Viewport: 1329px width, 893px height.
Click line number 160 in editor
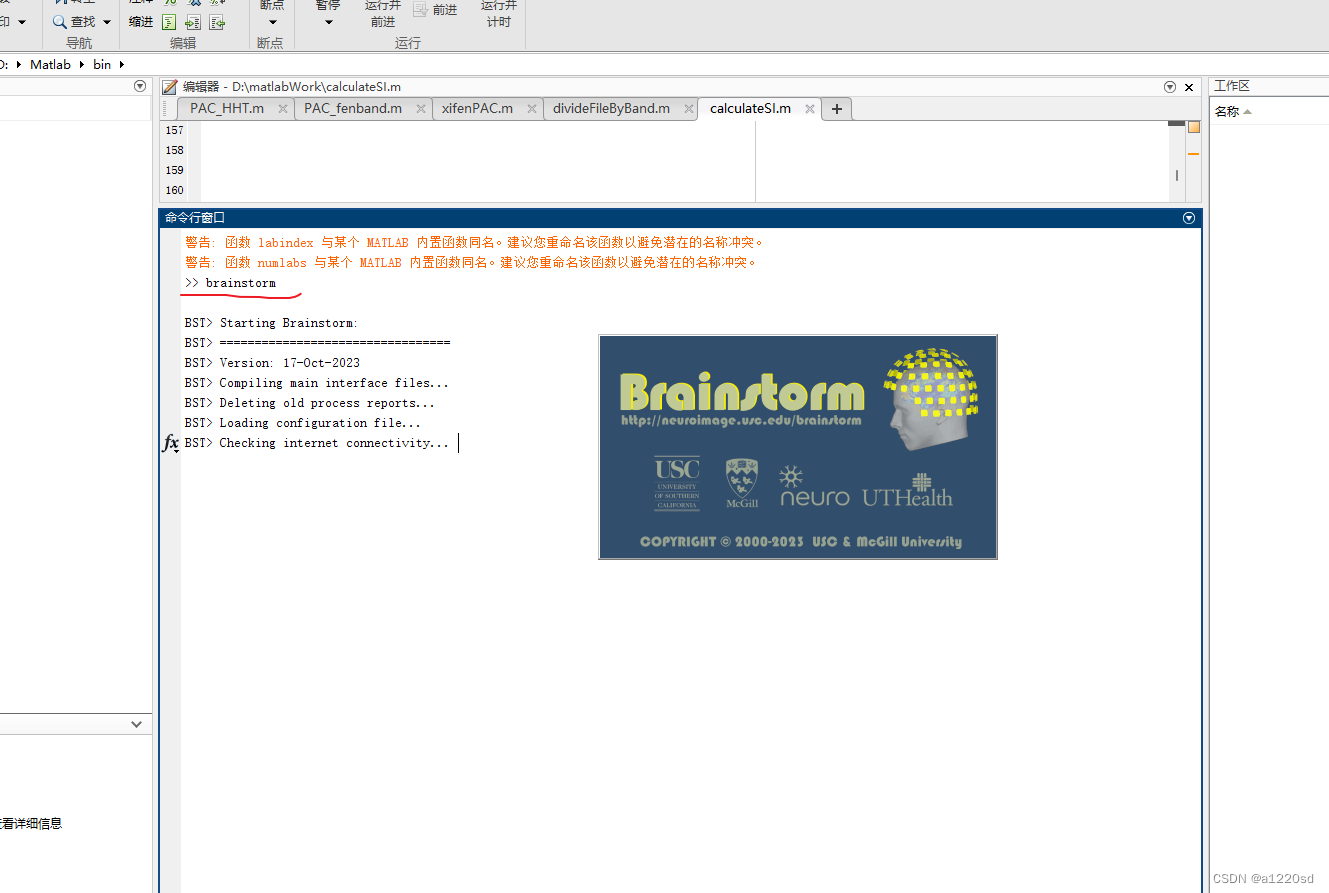point(174,190)
